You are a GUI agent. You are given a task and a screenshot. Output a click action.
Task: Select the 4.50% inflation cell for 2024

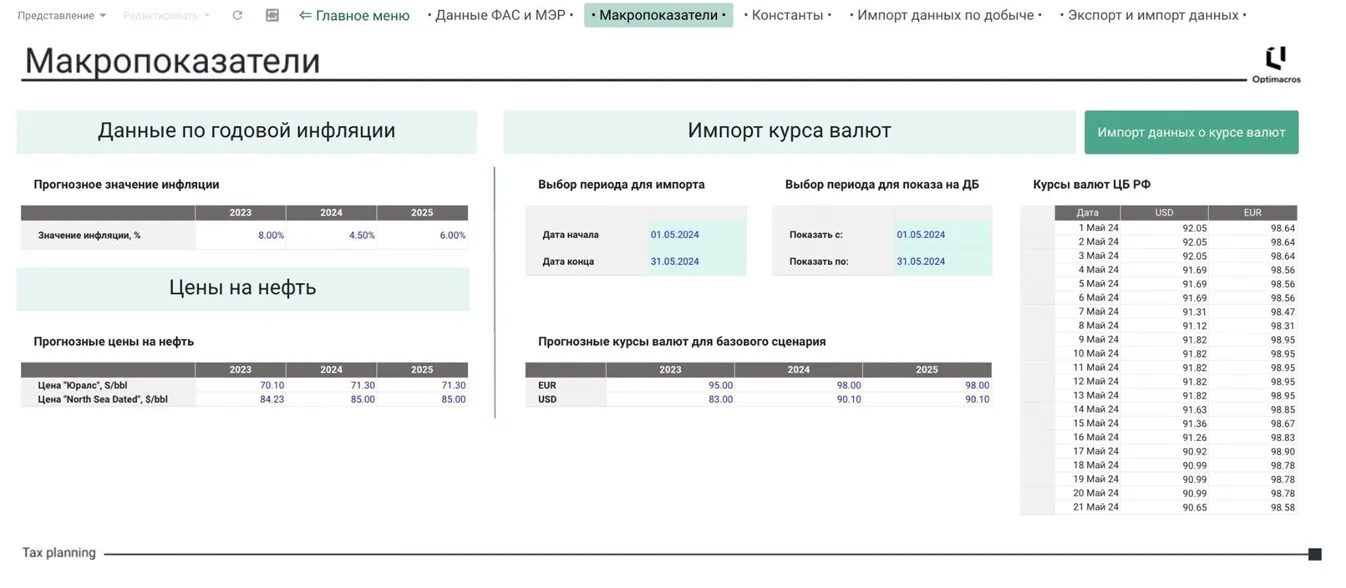click(332, 235)
